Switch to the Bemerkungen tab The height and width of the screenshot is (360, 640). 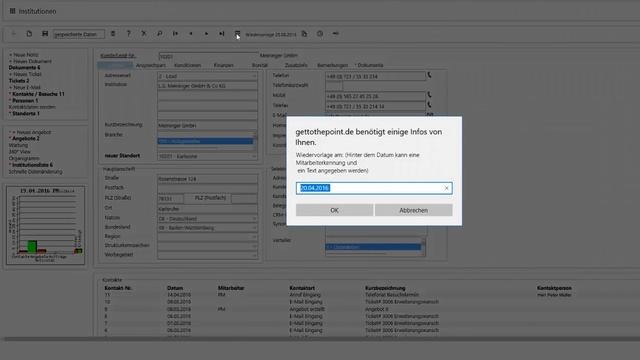[332, 65]
